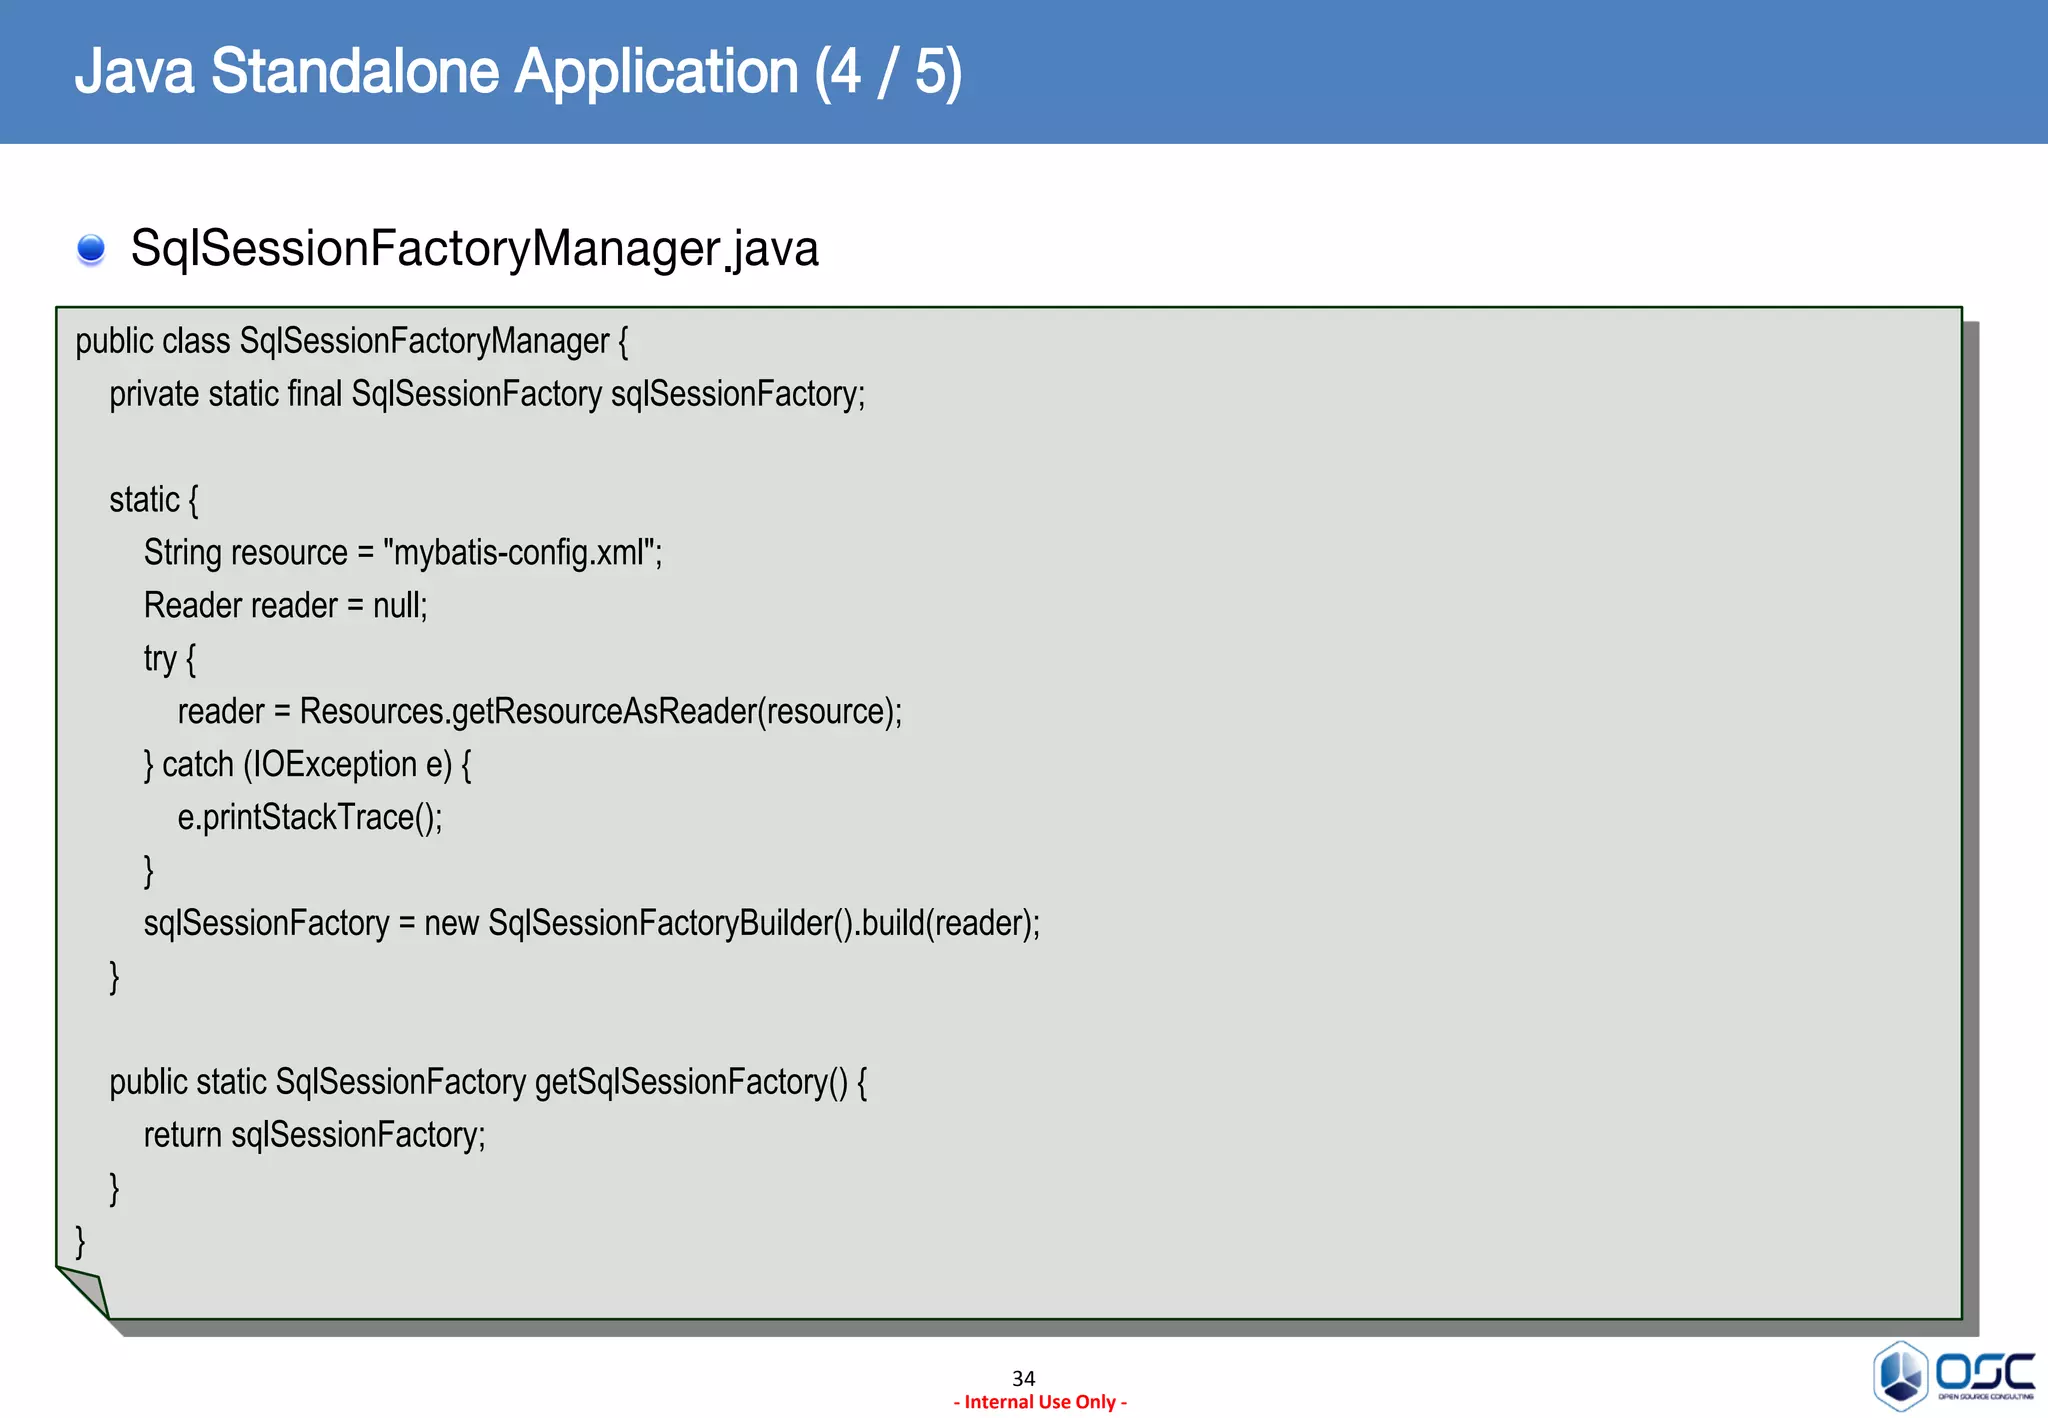Click the 'try {' line
The height and width of the screenshot is (1418, 2048).
point(170,659)
